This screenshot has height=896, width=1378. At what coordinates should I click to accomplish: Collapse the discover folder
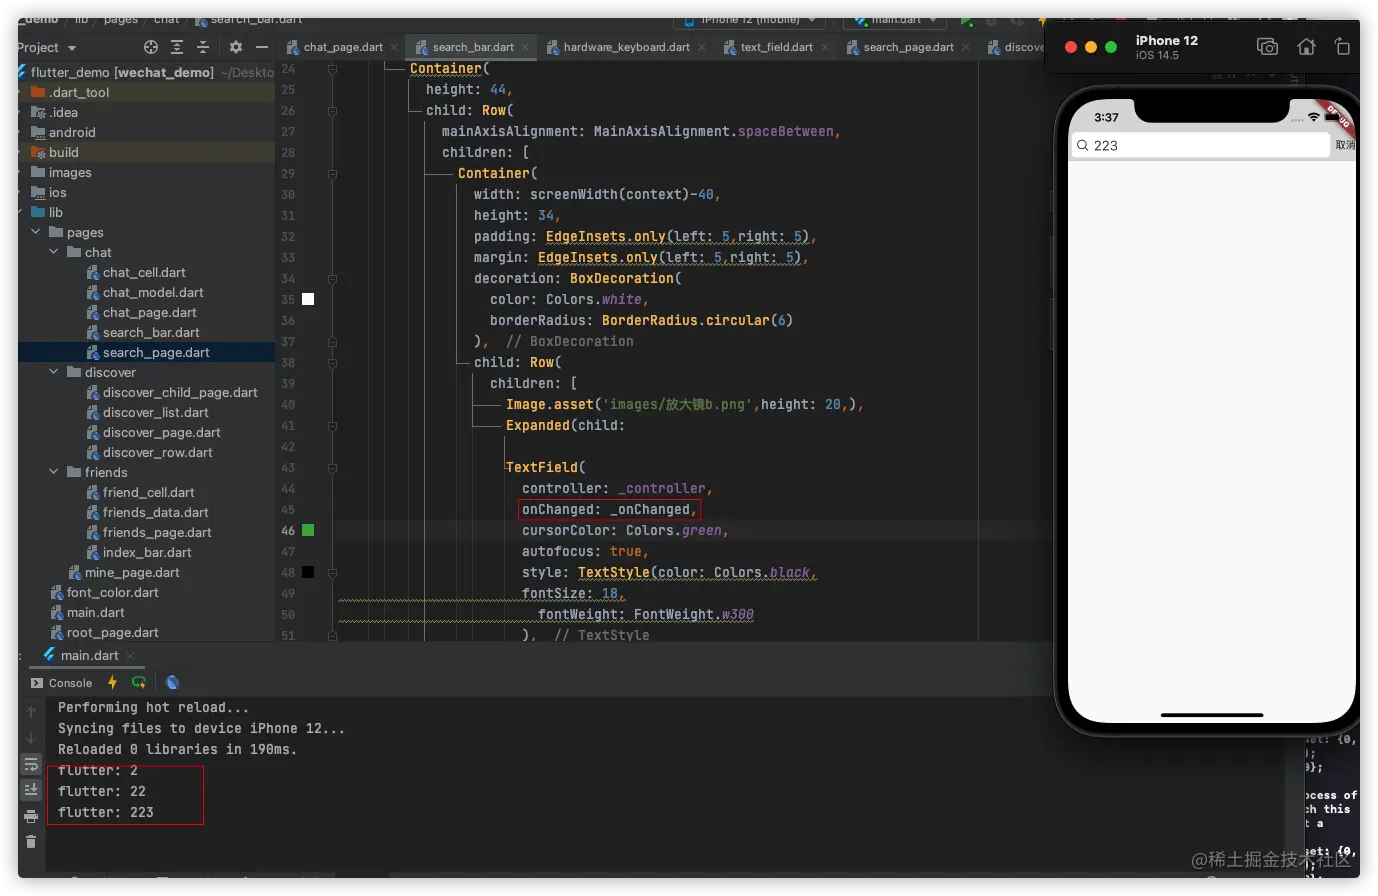click(x=54, y=372)
